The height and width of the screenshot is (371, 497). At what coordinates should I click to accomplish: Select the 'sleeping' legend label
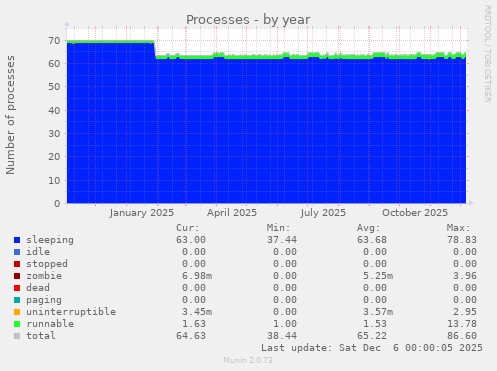pyautogui.click(x=50, y=240)
